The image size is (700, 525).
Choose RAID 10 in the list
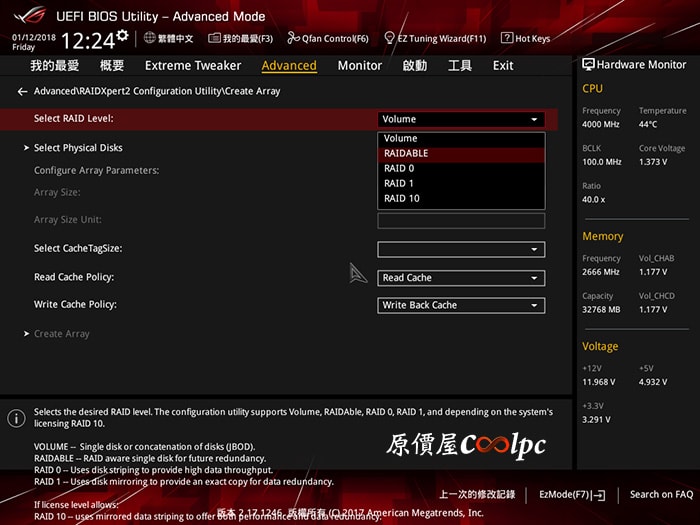[x=461, y=199]
